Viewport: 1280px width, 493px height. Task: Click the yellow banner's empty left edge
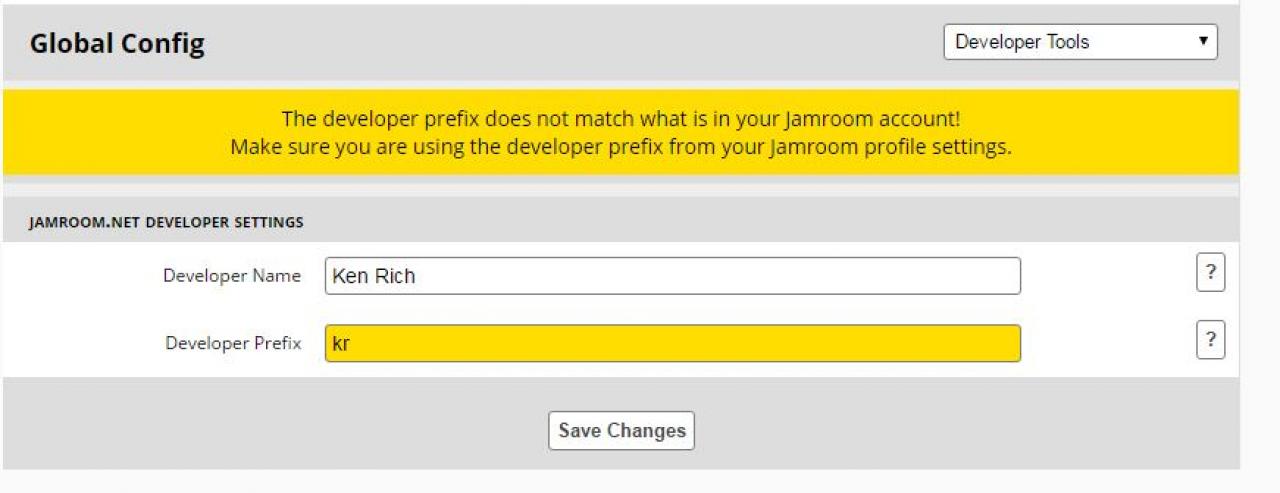pyautogui.click(x=80, y=132)
